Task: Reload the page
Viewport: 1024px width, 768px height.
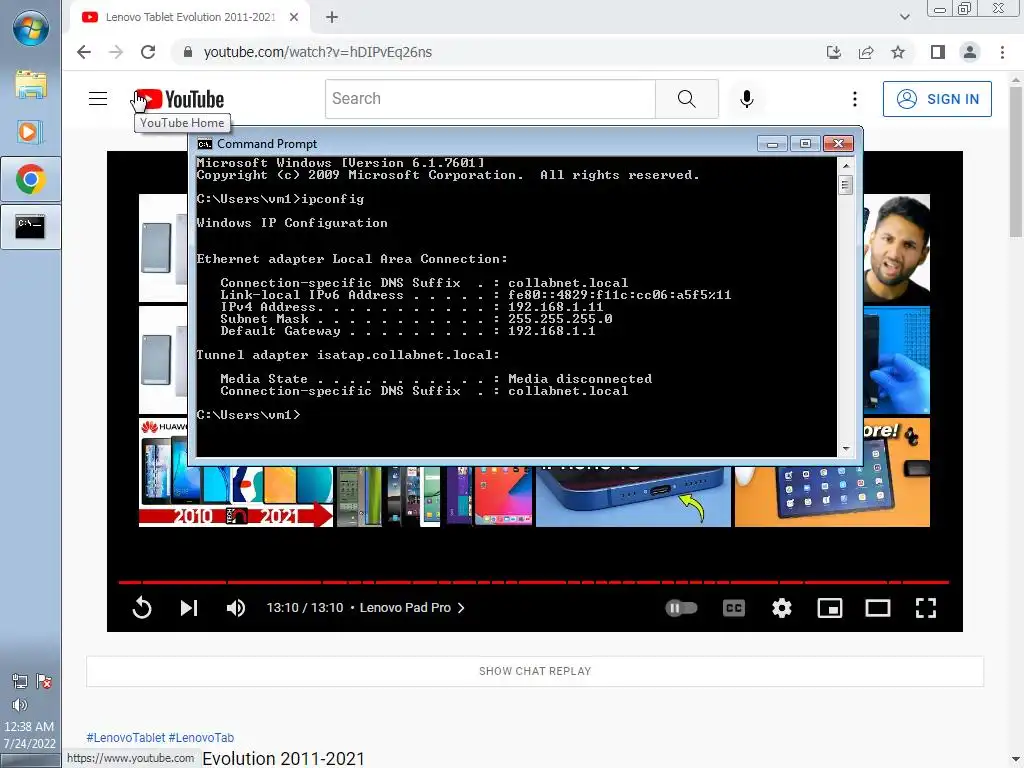Action: pyautogui.click(x=148, y=52)
